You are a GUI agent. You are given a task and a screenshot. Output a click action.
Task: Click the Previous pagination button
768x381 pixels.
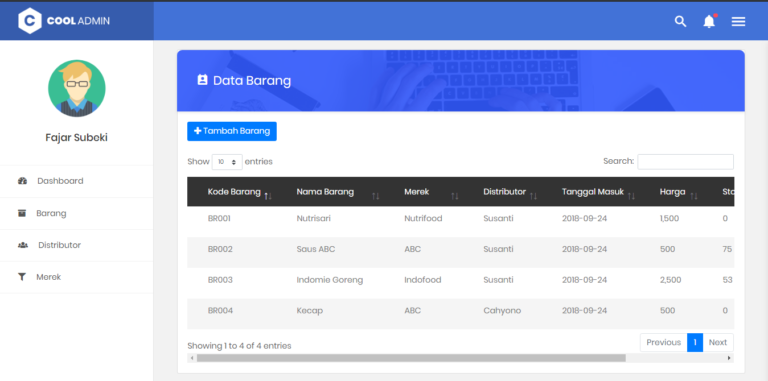[664, 342]
